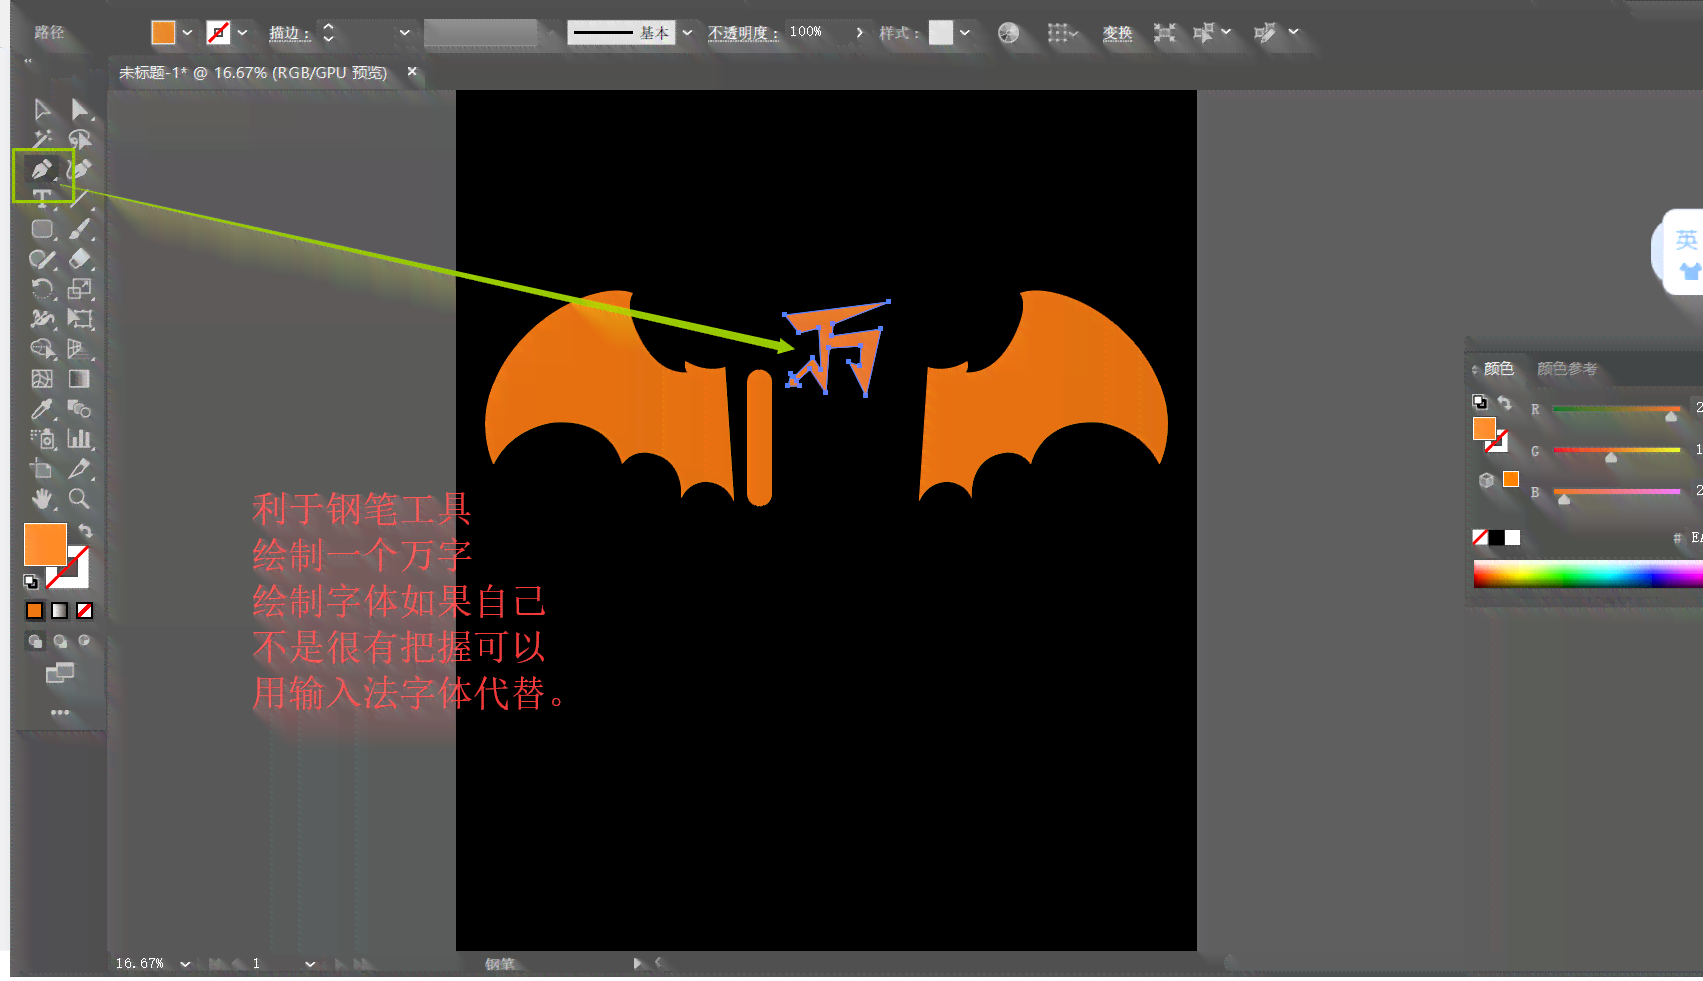Screen dimensions: 1703x981
Task: Set paint mode to Gradient
Action: pos(60,610)
